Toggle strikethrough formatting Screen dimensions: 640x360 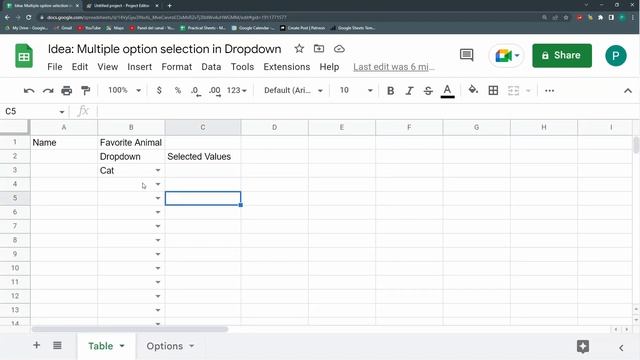428,91
